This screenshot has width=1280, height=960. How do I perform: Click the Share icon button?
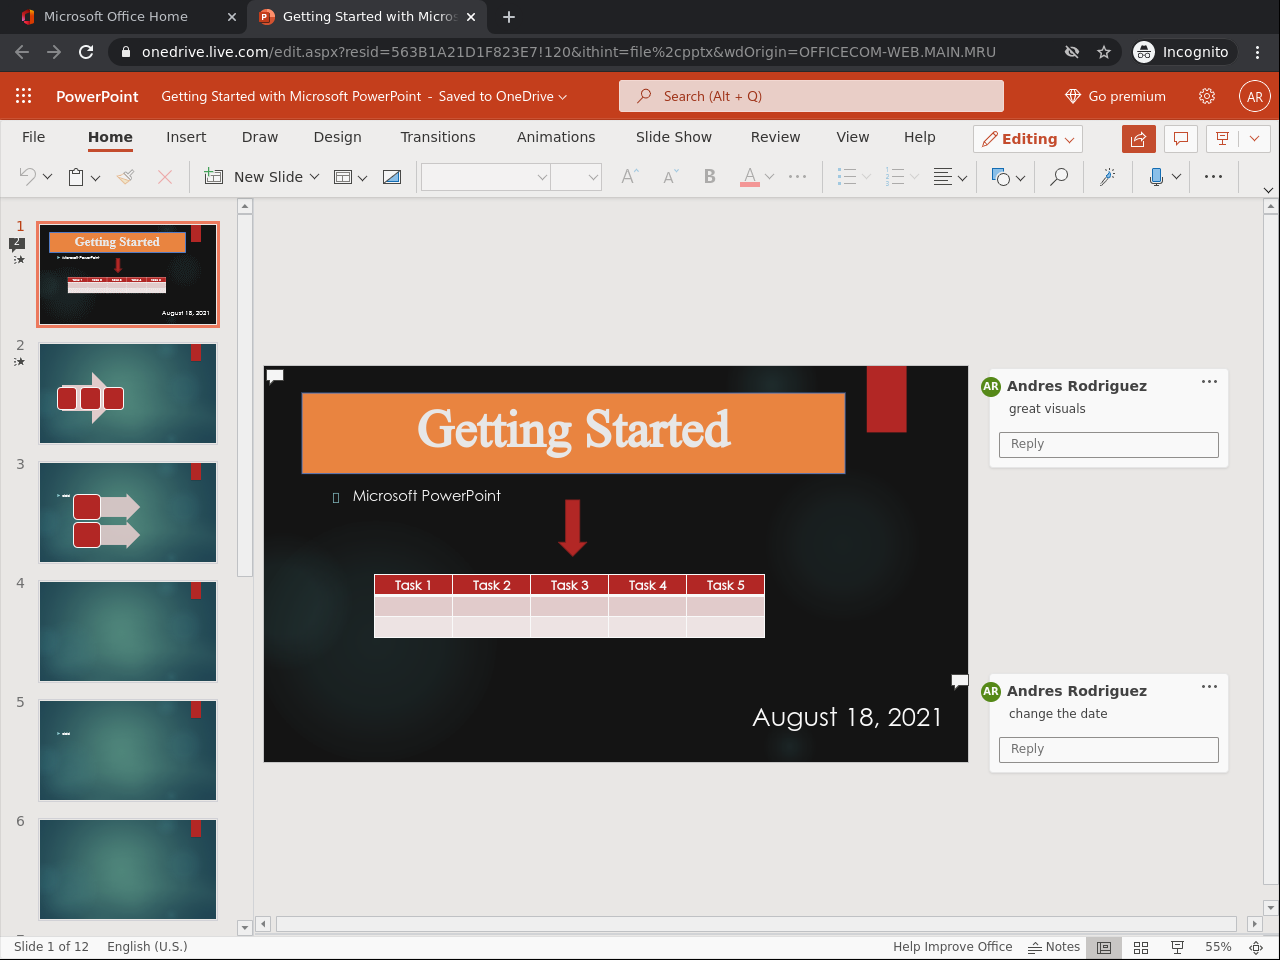point(1139,139)
